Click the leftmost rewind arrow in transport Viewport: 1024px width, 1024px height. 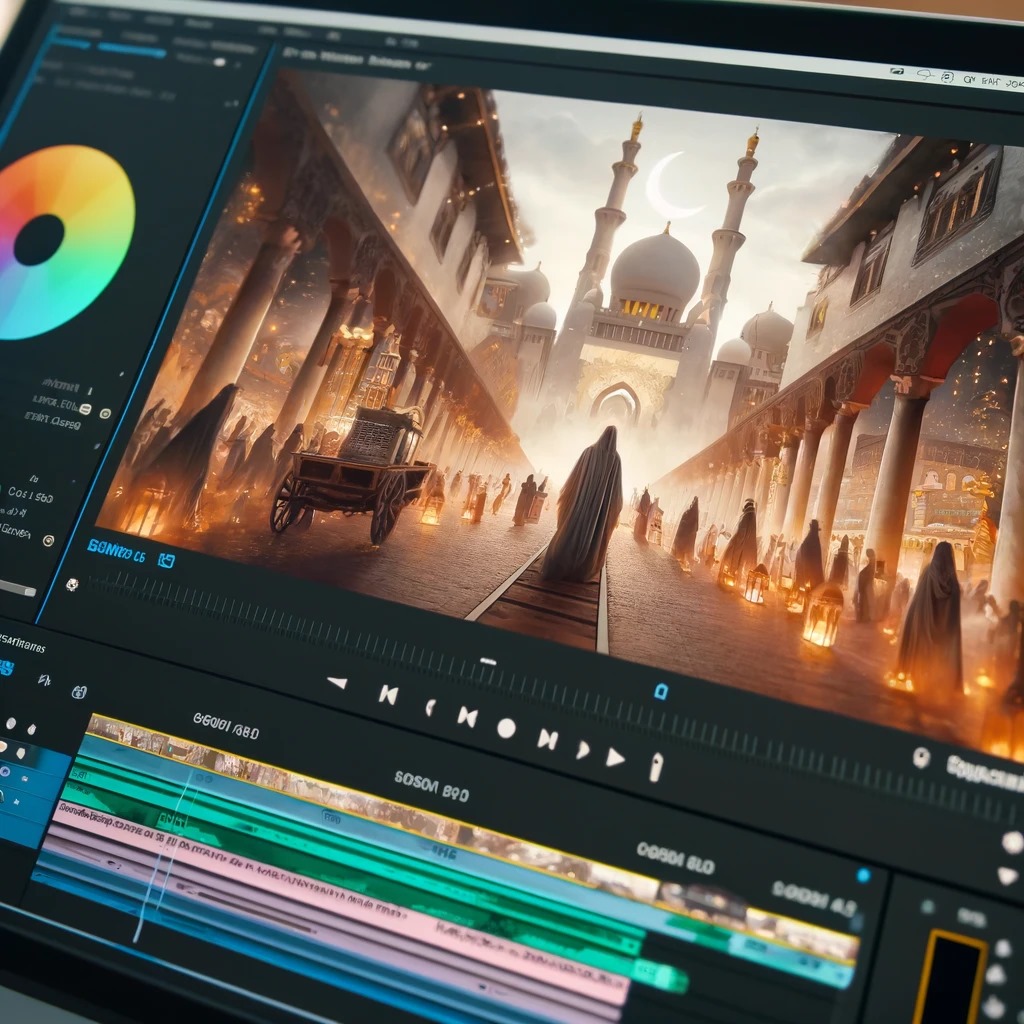(337, 683)
